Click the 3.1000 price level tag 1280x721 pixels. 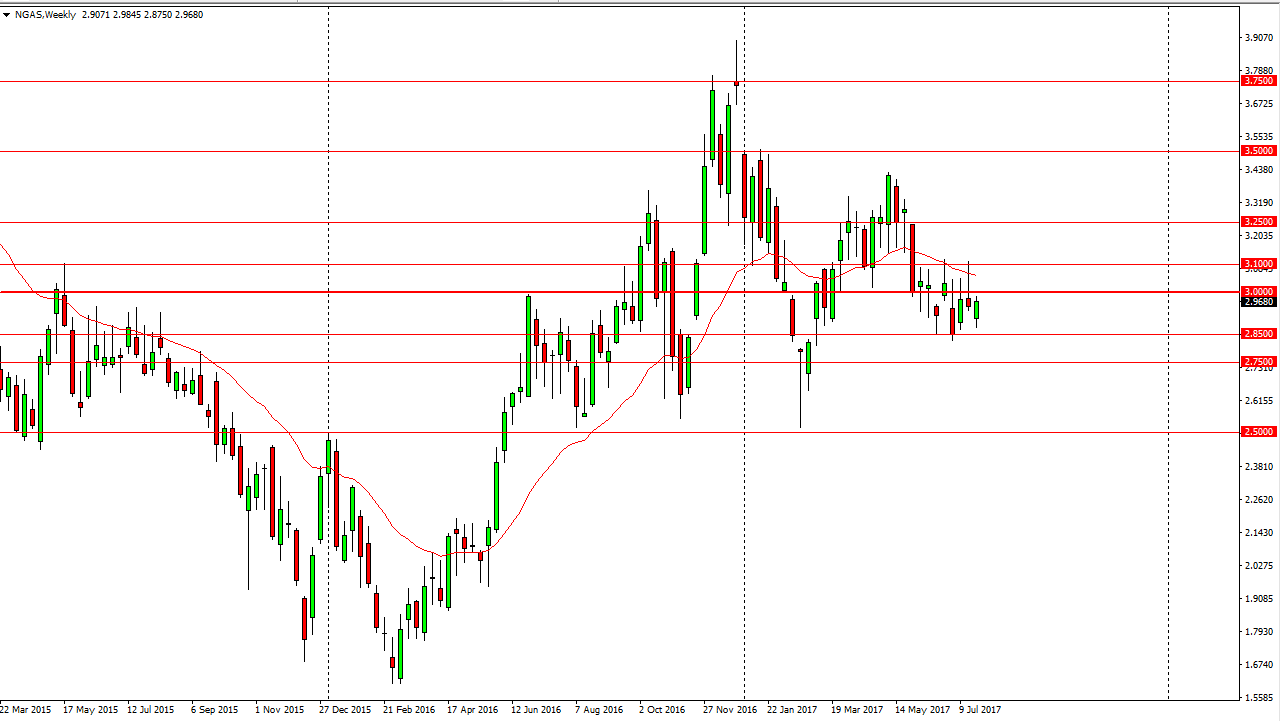(1257, 264)
